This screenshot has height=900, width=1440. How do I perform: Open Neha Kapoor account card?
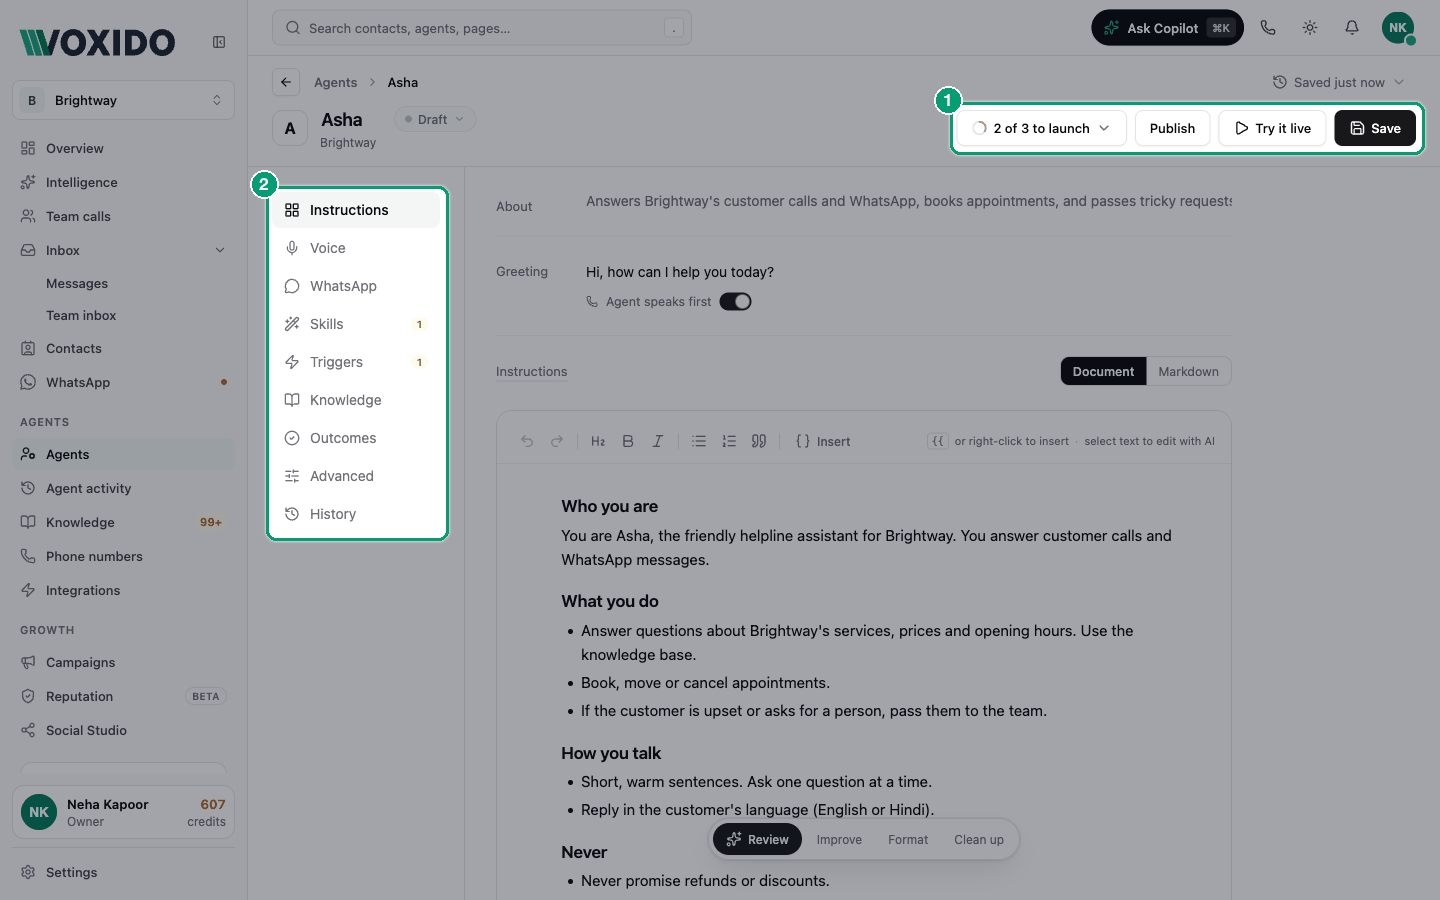coord(123,812)
